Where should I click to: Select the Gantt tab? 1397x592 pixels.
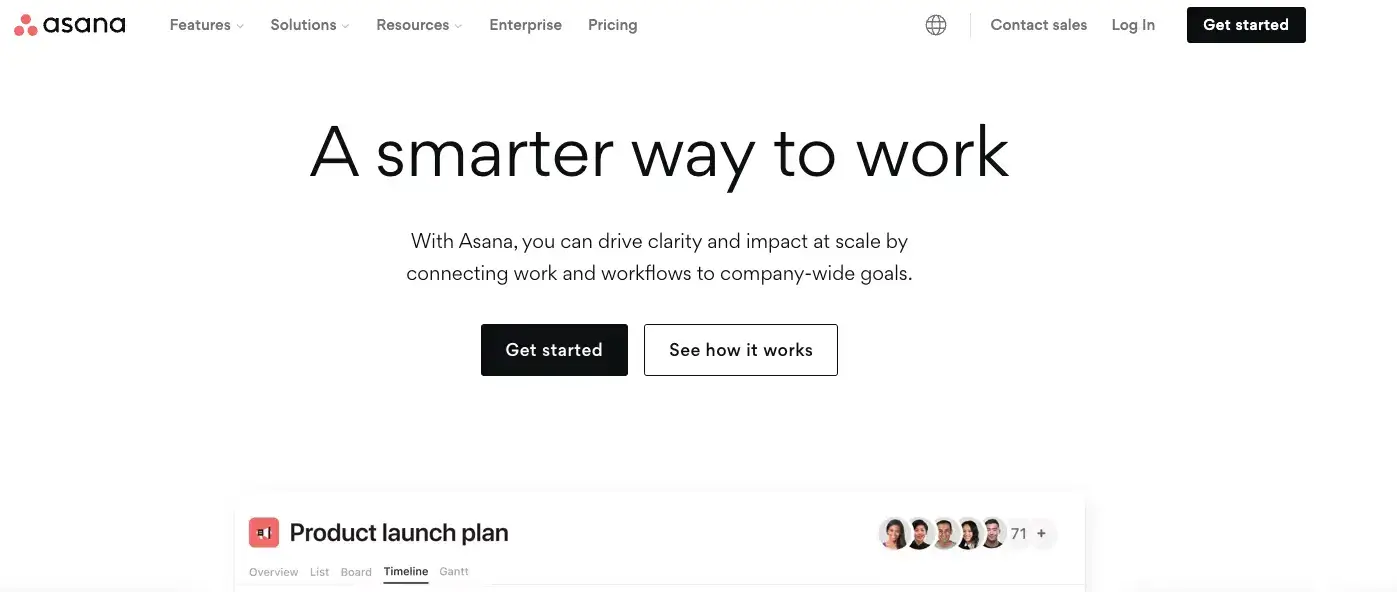[x=454, y=571]
